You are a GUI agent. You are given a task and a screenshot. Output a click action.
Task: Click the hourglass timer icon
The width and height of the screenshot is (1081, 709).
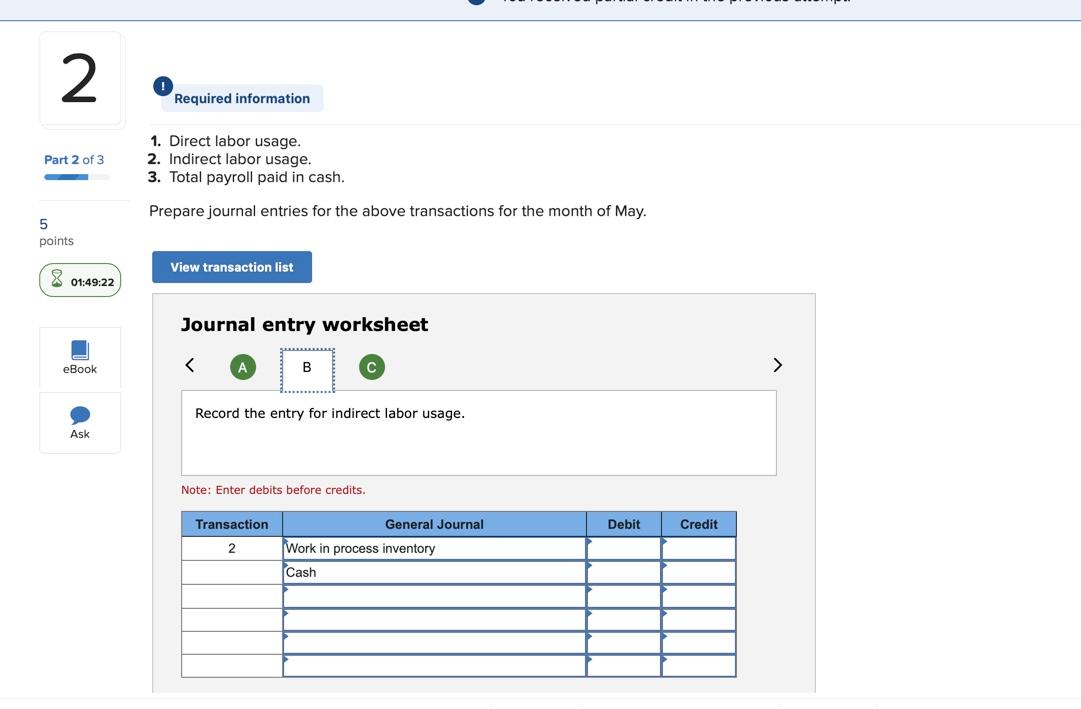[x=56, y=281]
